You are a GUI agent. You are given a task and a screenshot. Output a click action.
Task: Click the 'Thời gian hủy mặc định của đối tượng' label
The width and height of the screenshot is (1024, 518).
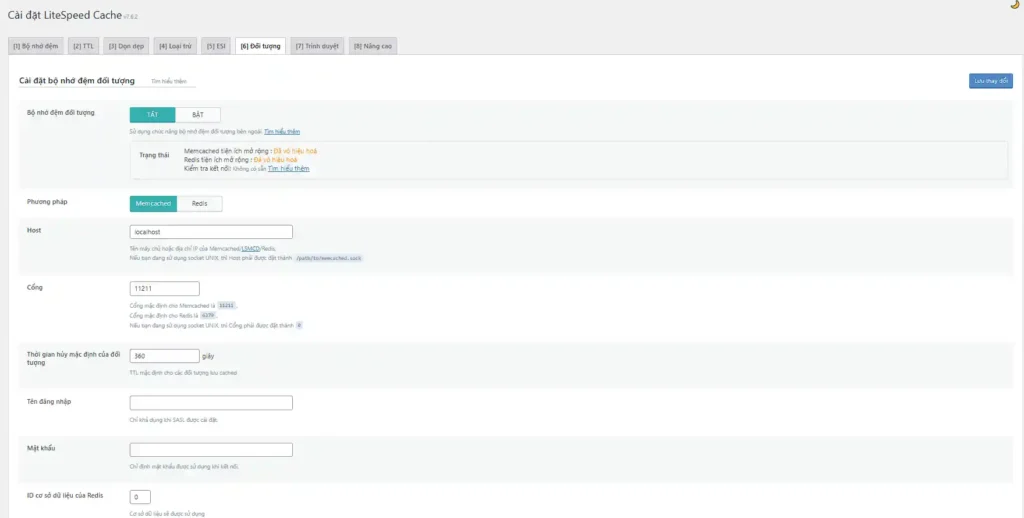pos(74,358)
